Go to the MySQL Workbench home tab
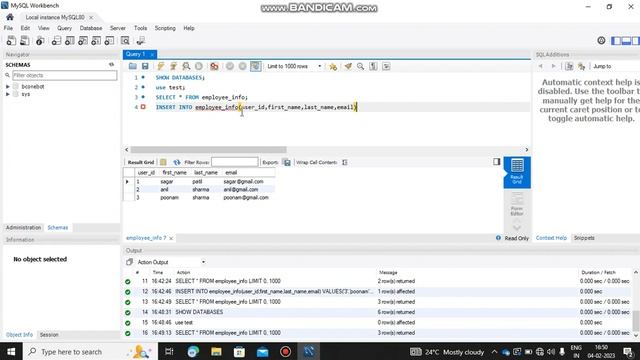Screen dimensions: 640x360 click(x=10, y=17)
